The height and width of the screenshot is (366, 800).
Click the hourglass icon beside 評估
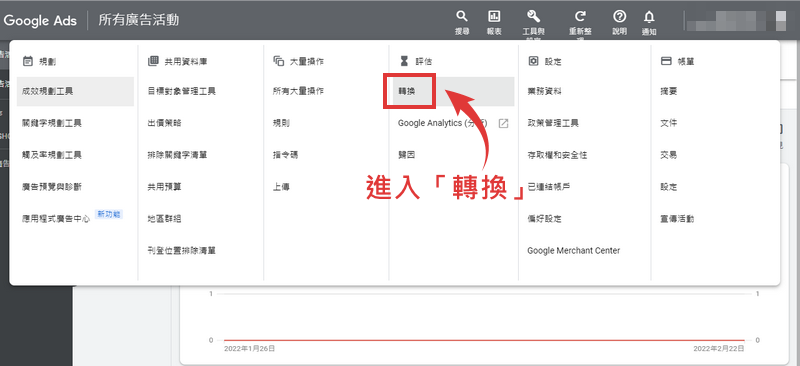click(404, 61)
